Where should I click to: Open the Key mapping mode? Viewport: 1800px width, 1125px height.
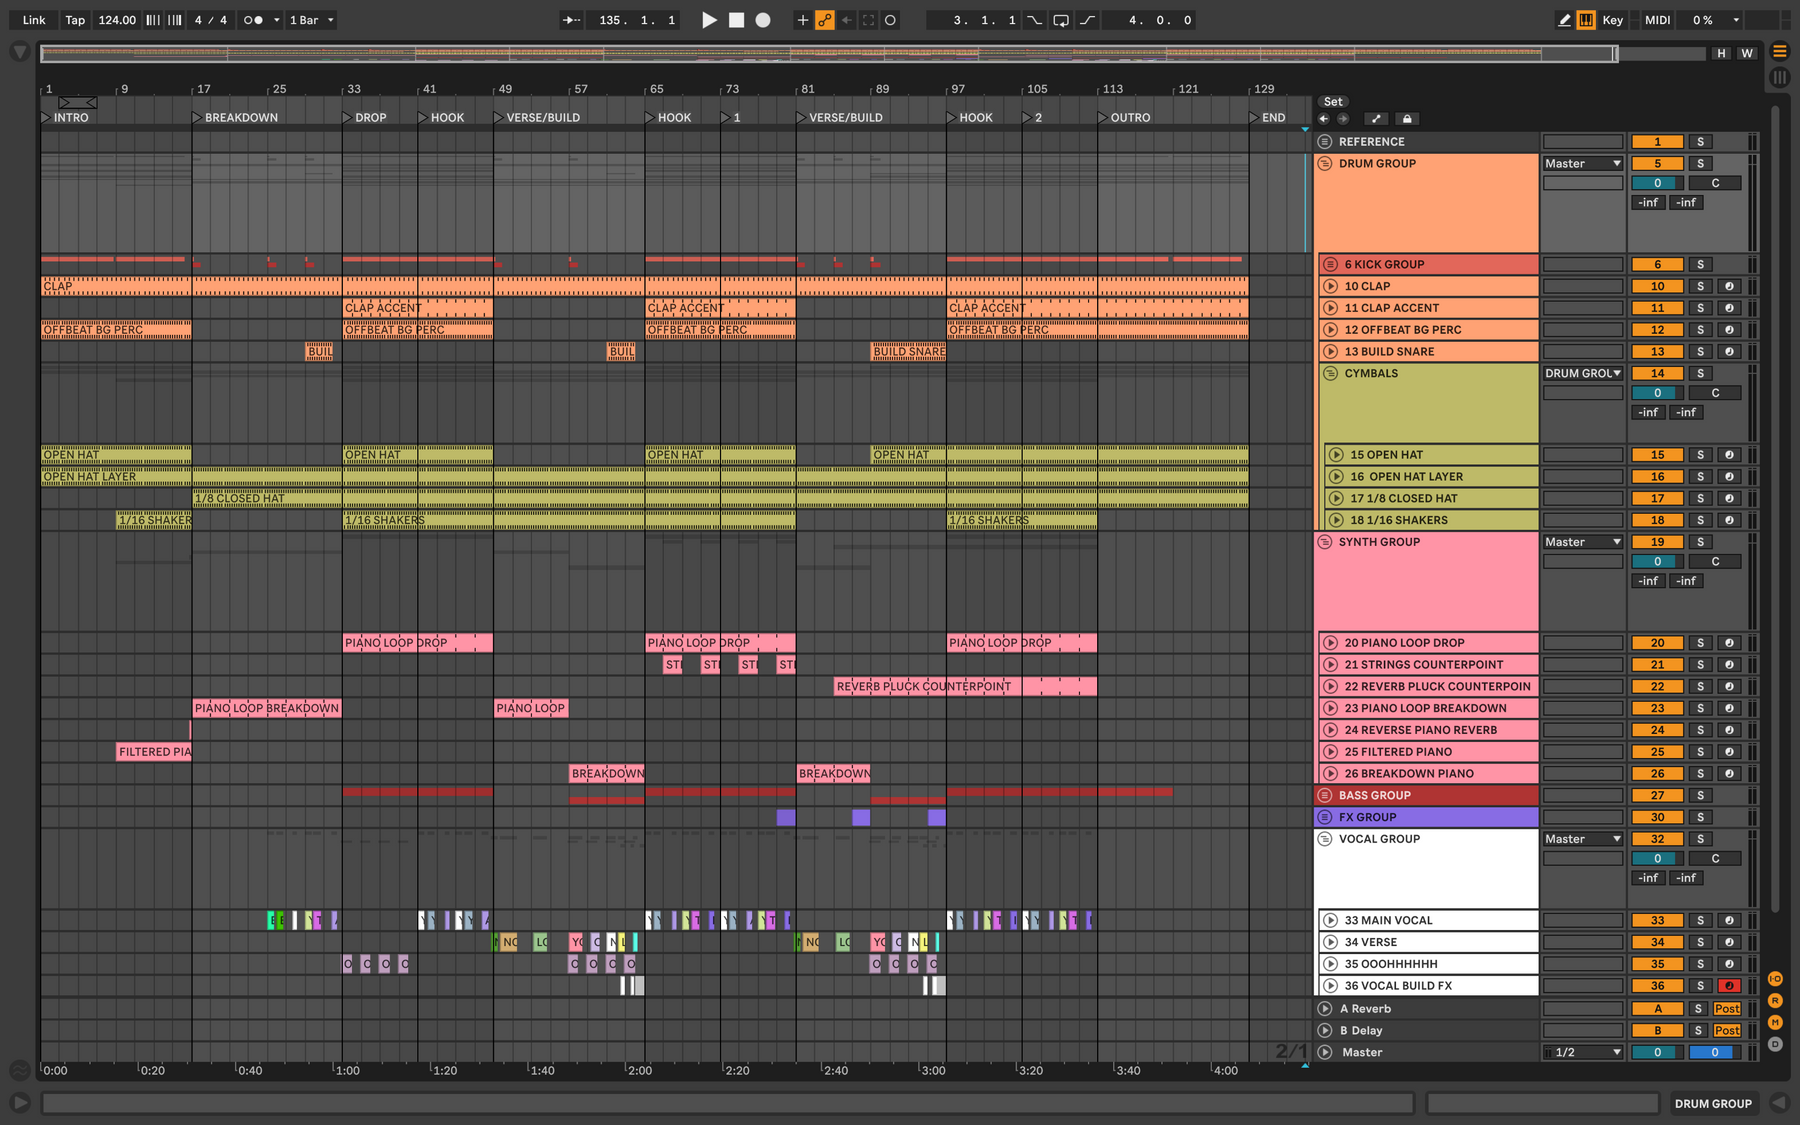pyautogui.click(x=1612, y=20)
